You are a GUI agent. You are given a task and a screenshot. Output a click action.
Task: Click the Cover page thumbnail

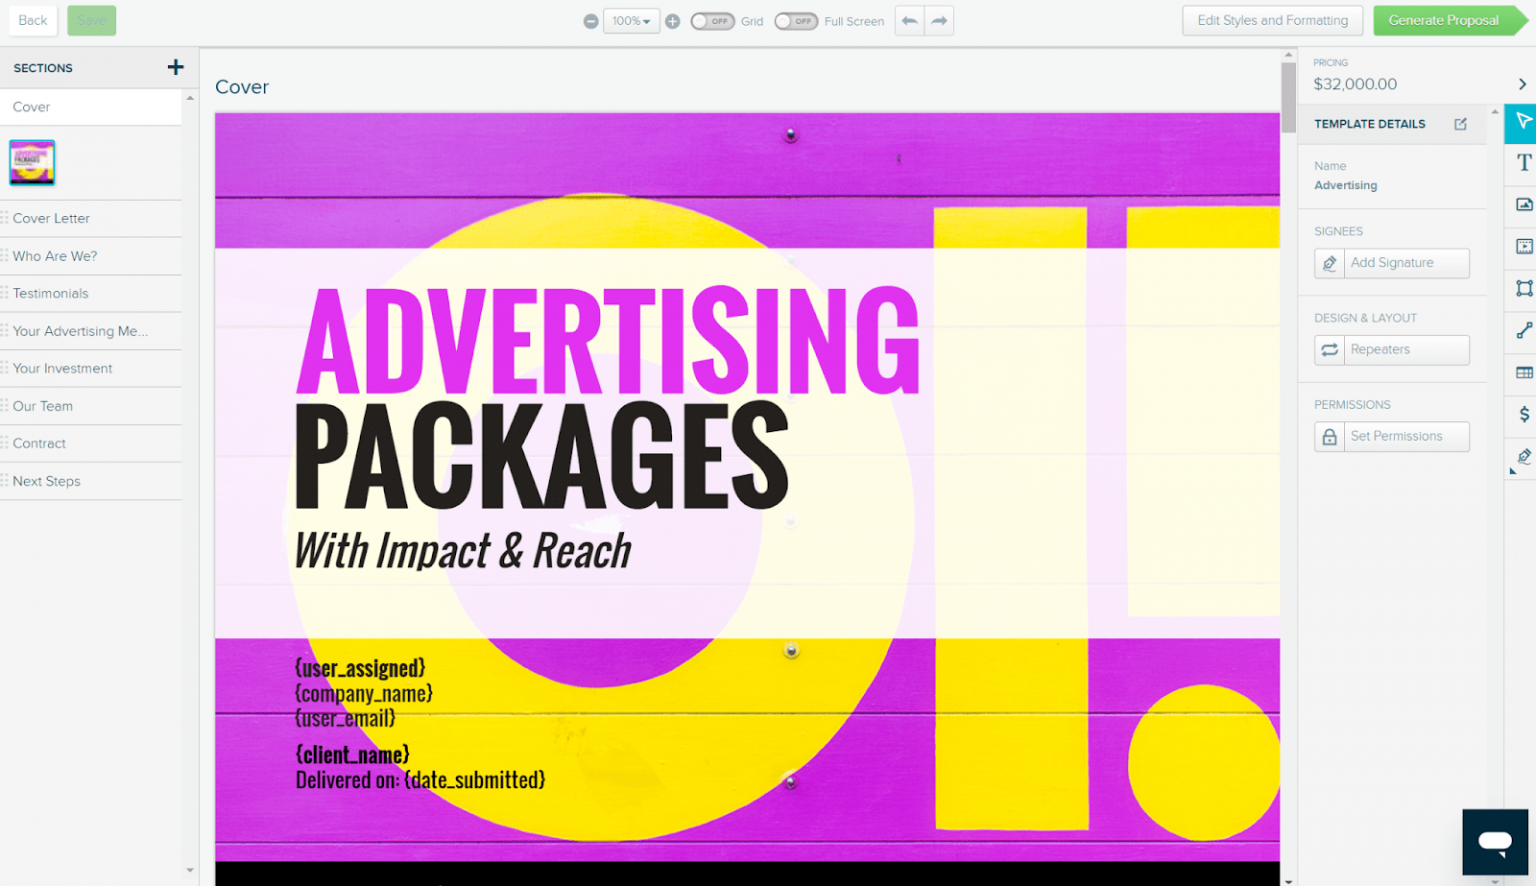point(32,162)
